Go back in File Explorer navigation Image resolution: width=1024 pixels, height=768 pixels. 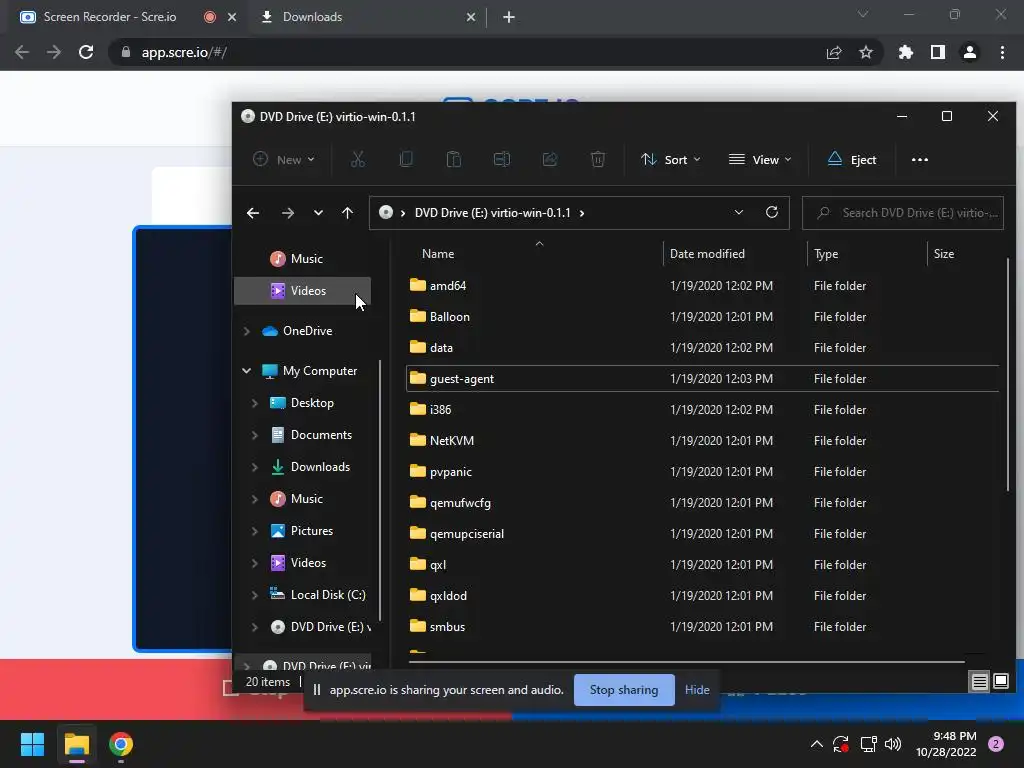pyautogui.click(x=253, y=213)
